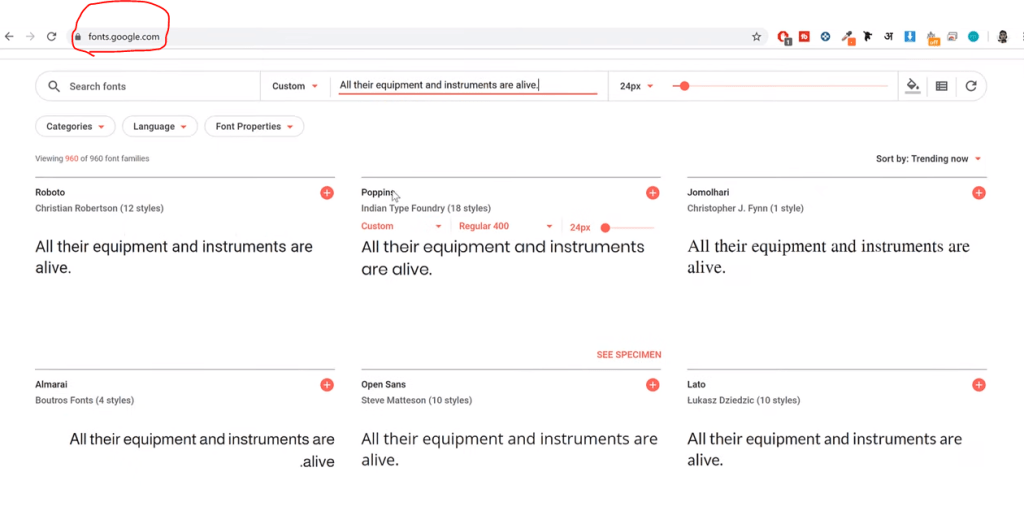Open the Chrome profile avatar
The image size is (1024, 528).
(x=1003, y=37)
